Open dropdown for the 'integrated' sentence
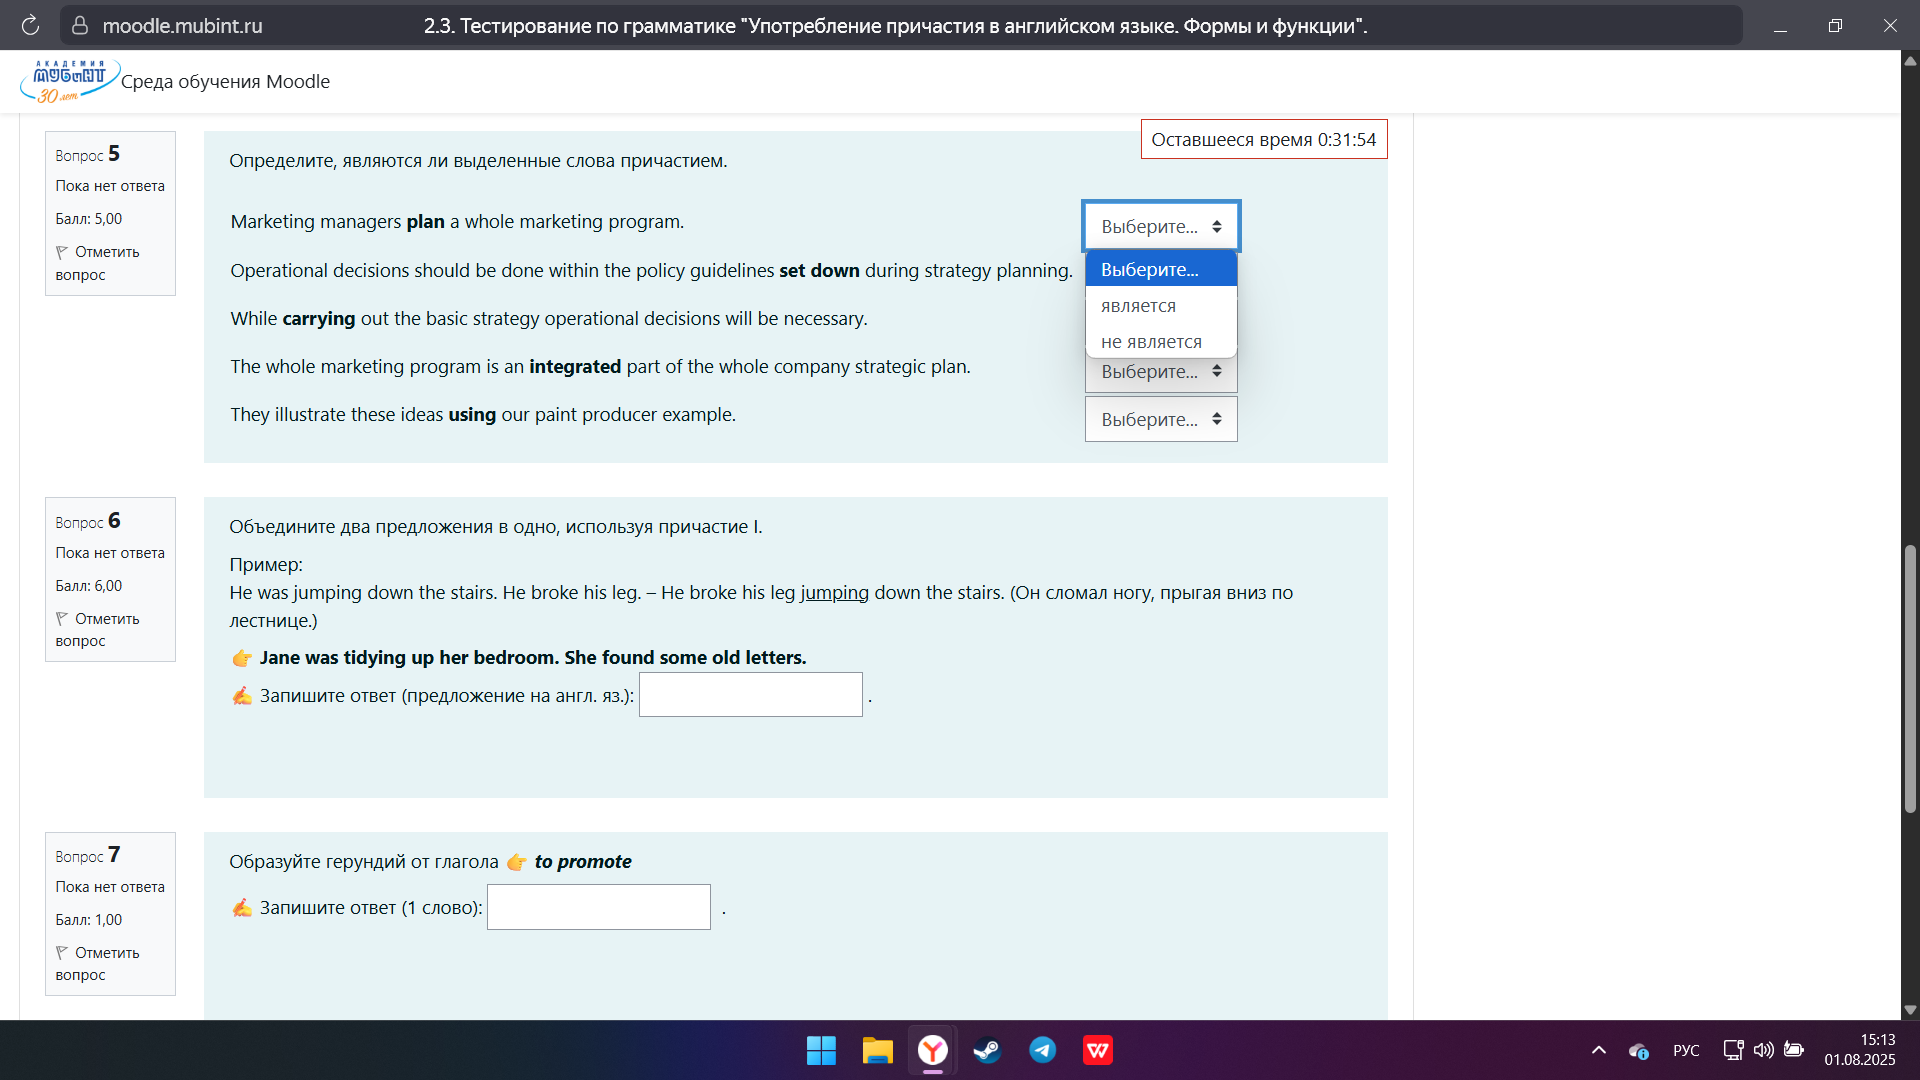The height and width of the screenshot is (1080, 1920). (1160, 373)
